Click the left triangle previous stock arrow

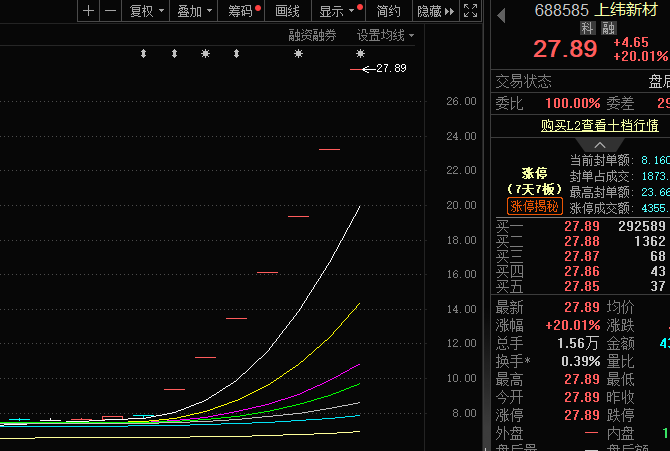pos(501,13)
